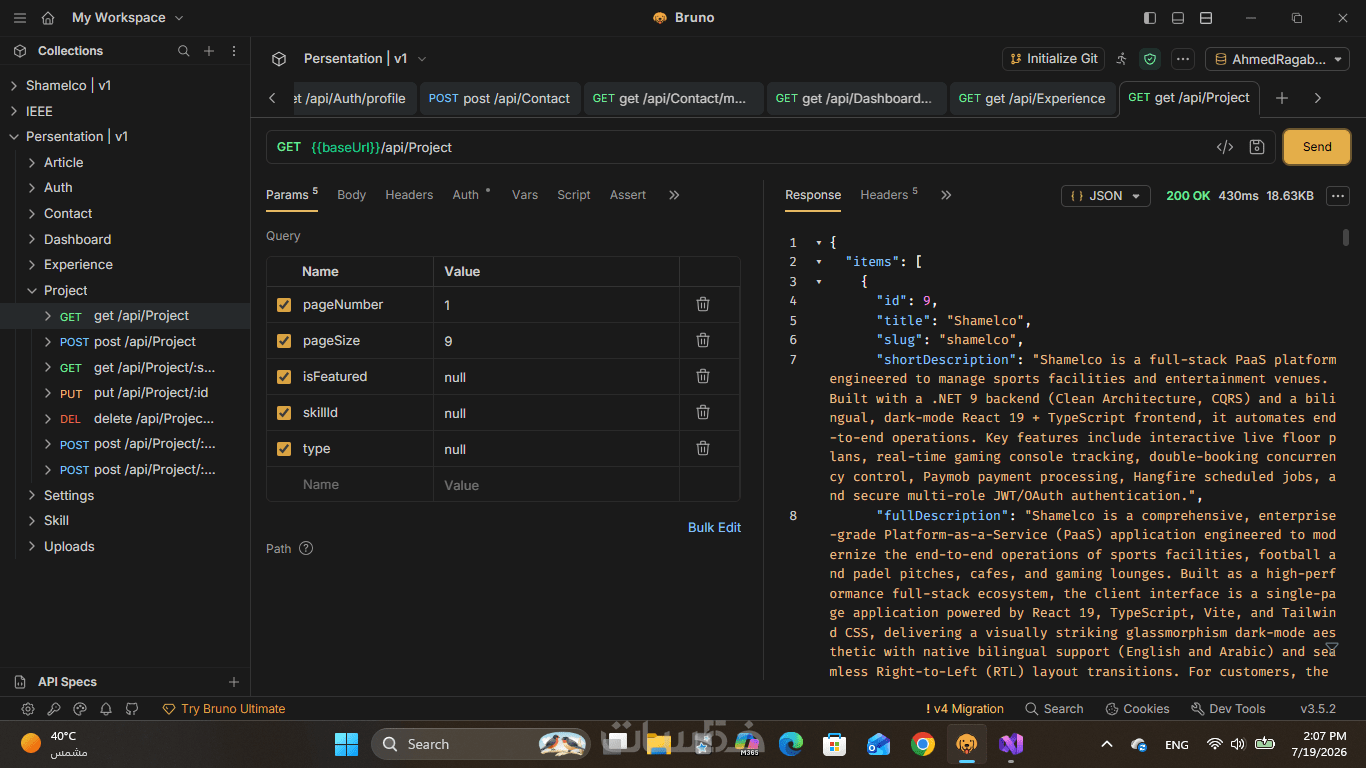Screen dimensions: 1366x768
Task: Remove the skillId parameter row
Action: coord(703,412)
